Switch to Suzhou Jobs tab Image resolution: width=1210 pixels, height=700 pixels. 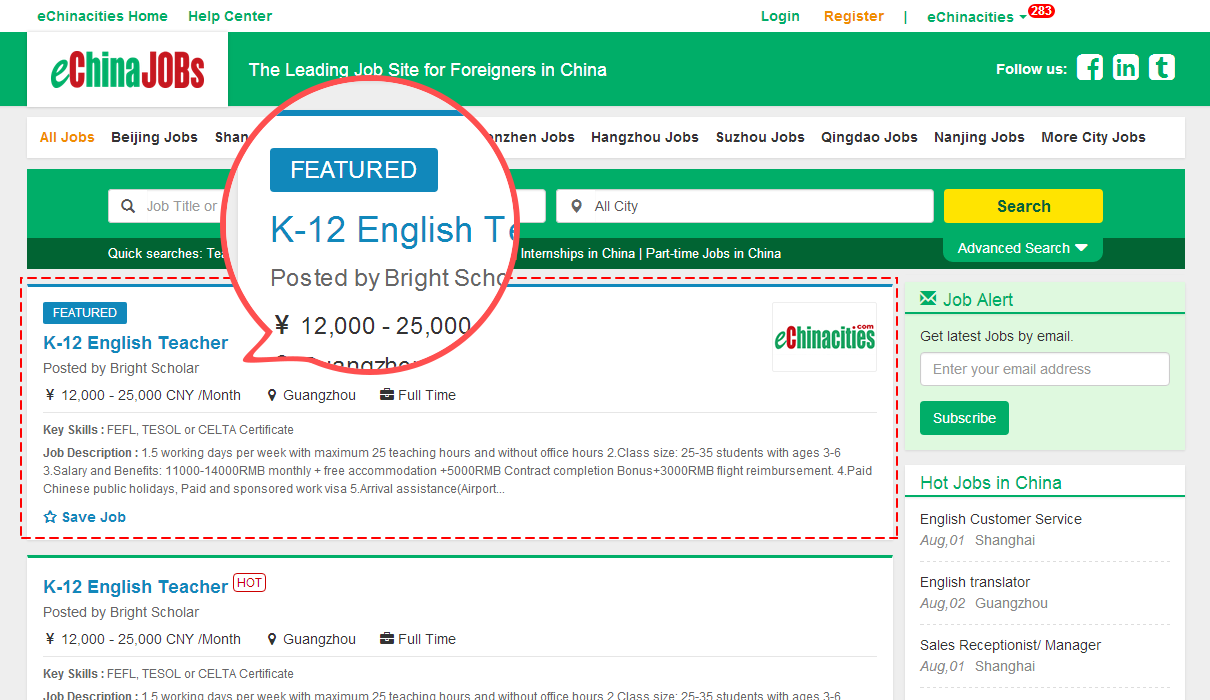coord(760,137)
